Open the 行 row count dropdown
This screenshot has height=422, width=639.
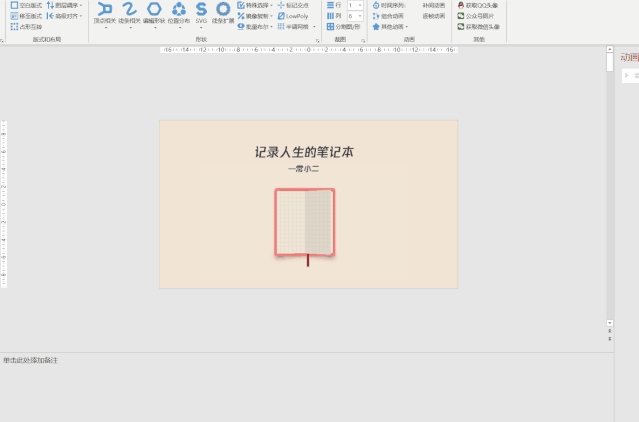[360, 5]
